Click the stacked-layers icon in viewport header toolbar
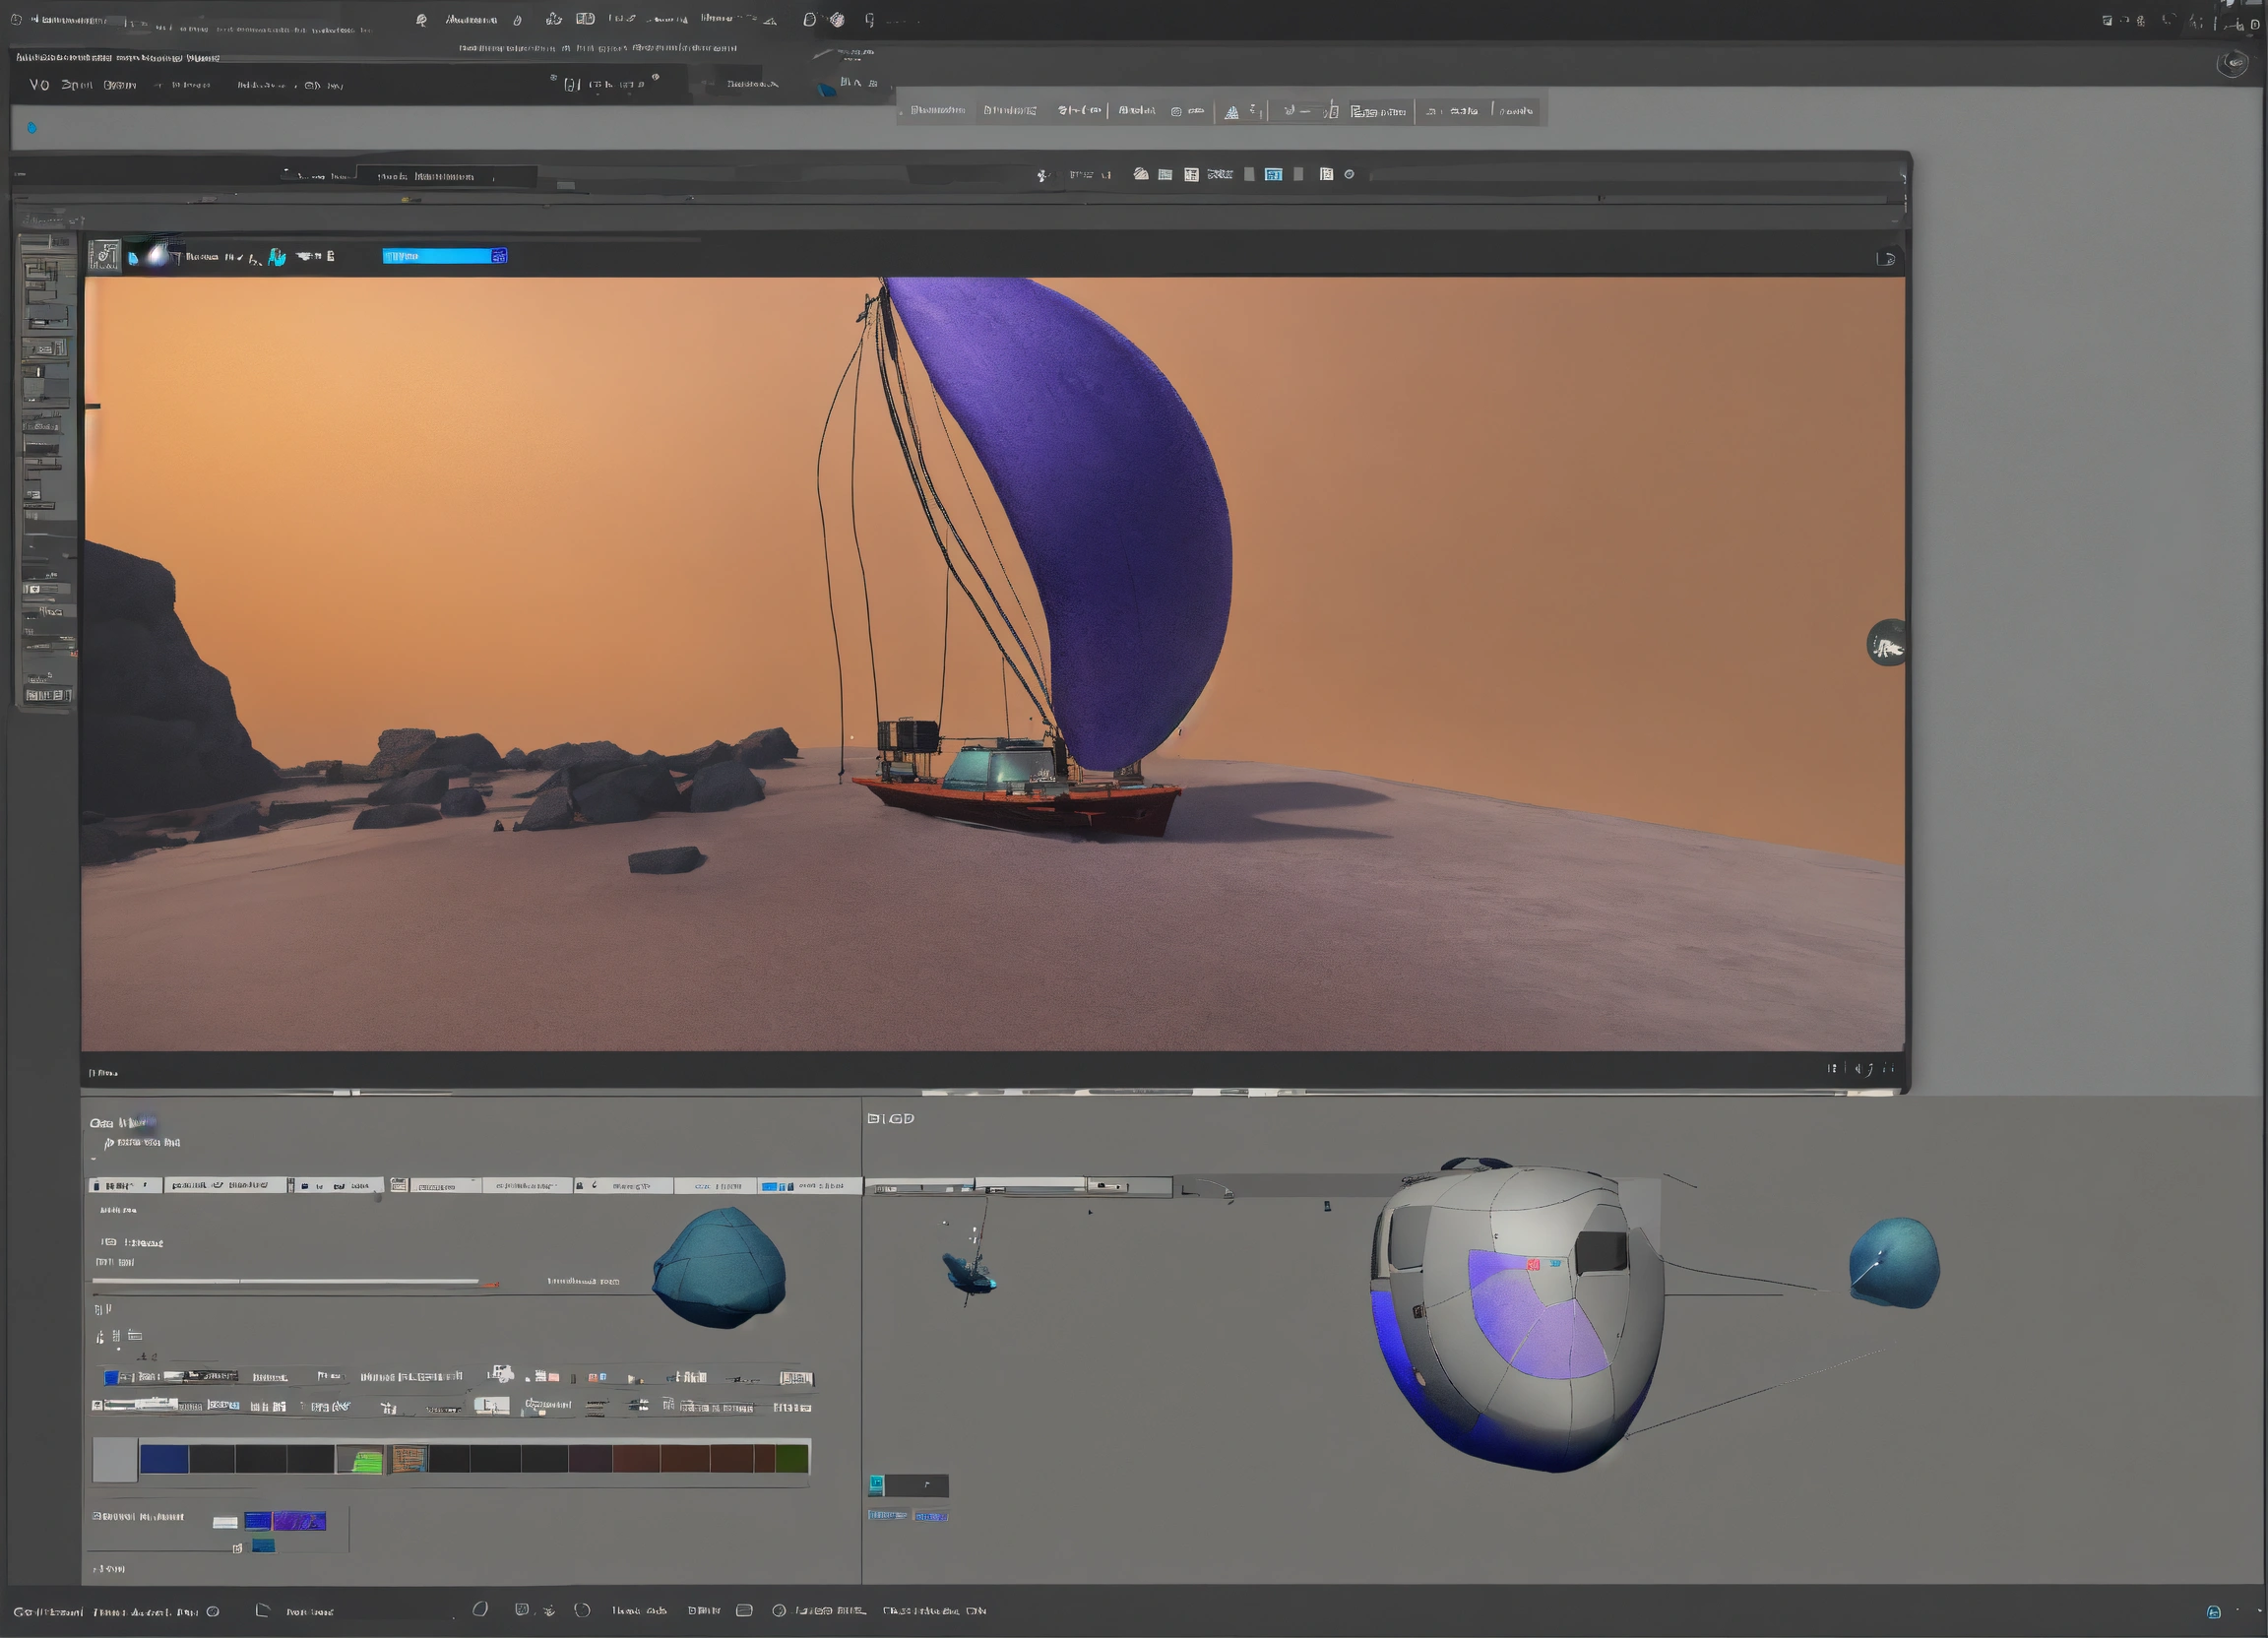The width and height of the screenshot is (2268, 1638). click(x=1141, y=175)
